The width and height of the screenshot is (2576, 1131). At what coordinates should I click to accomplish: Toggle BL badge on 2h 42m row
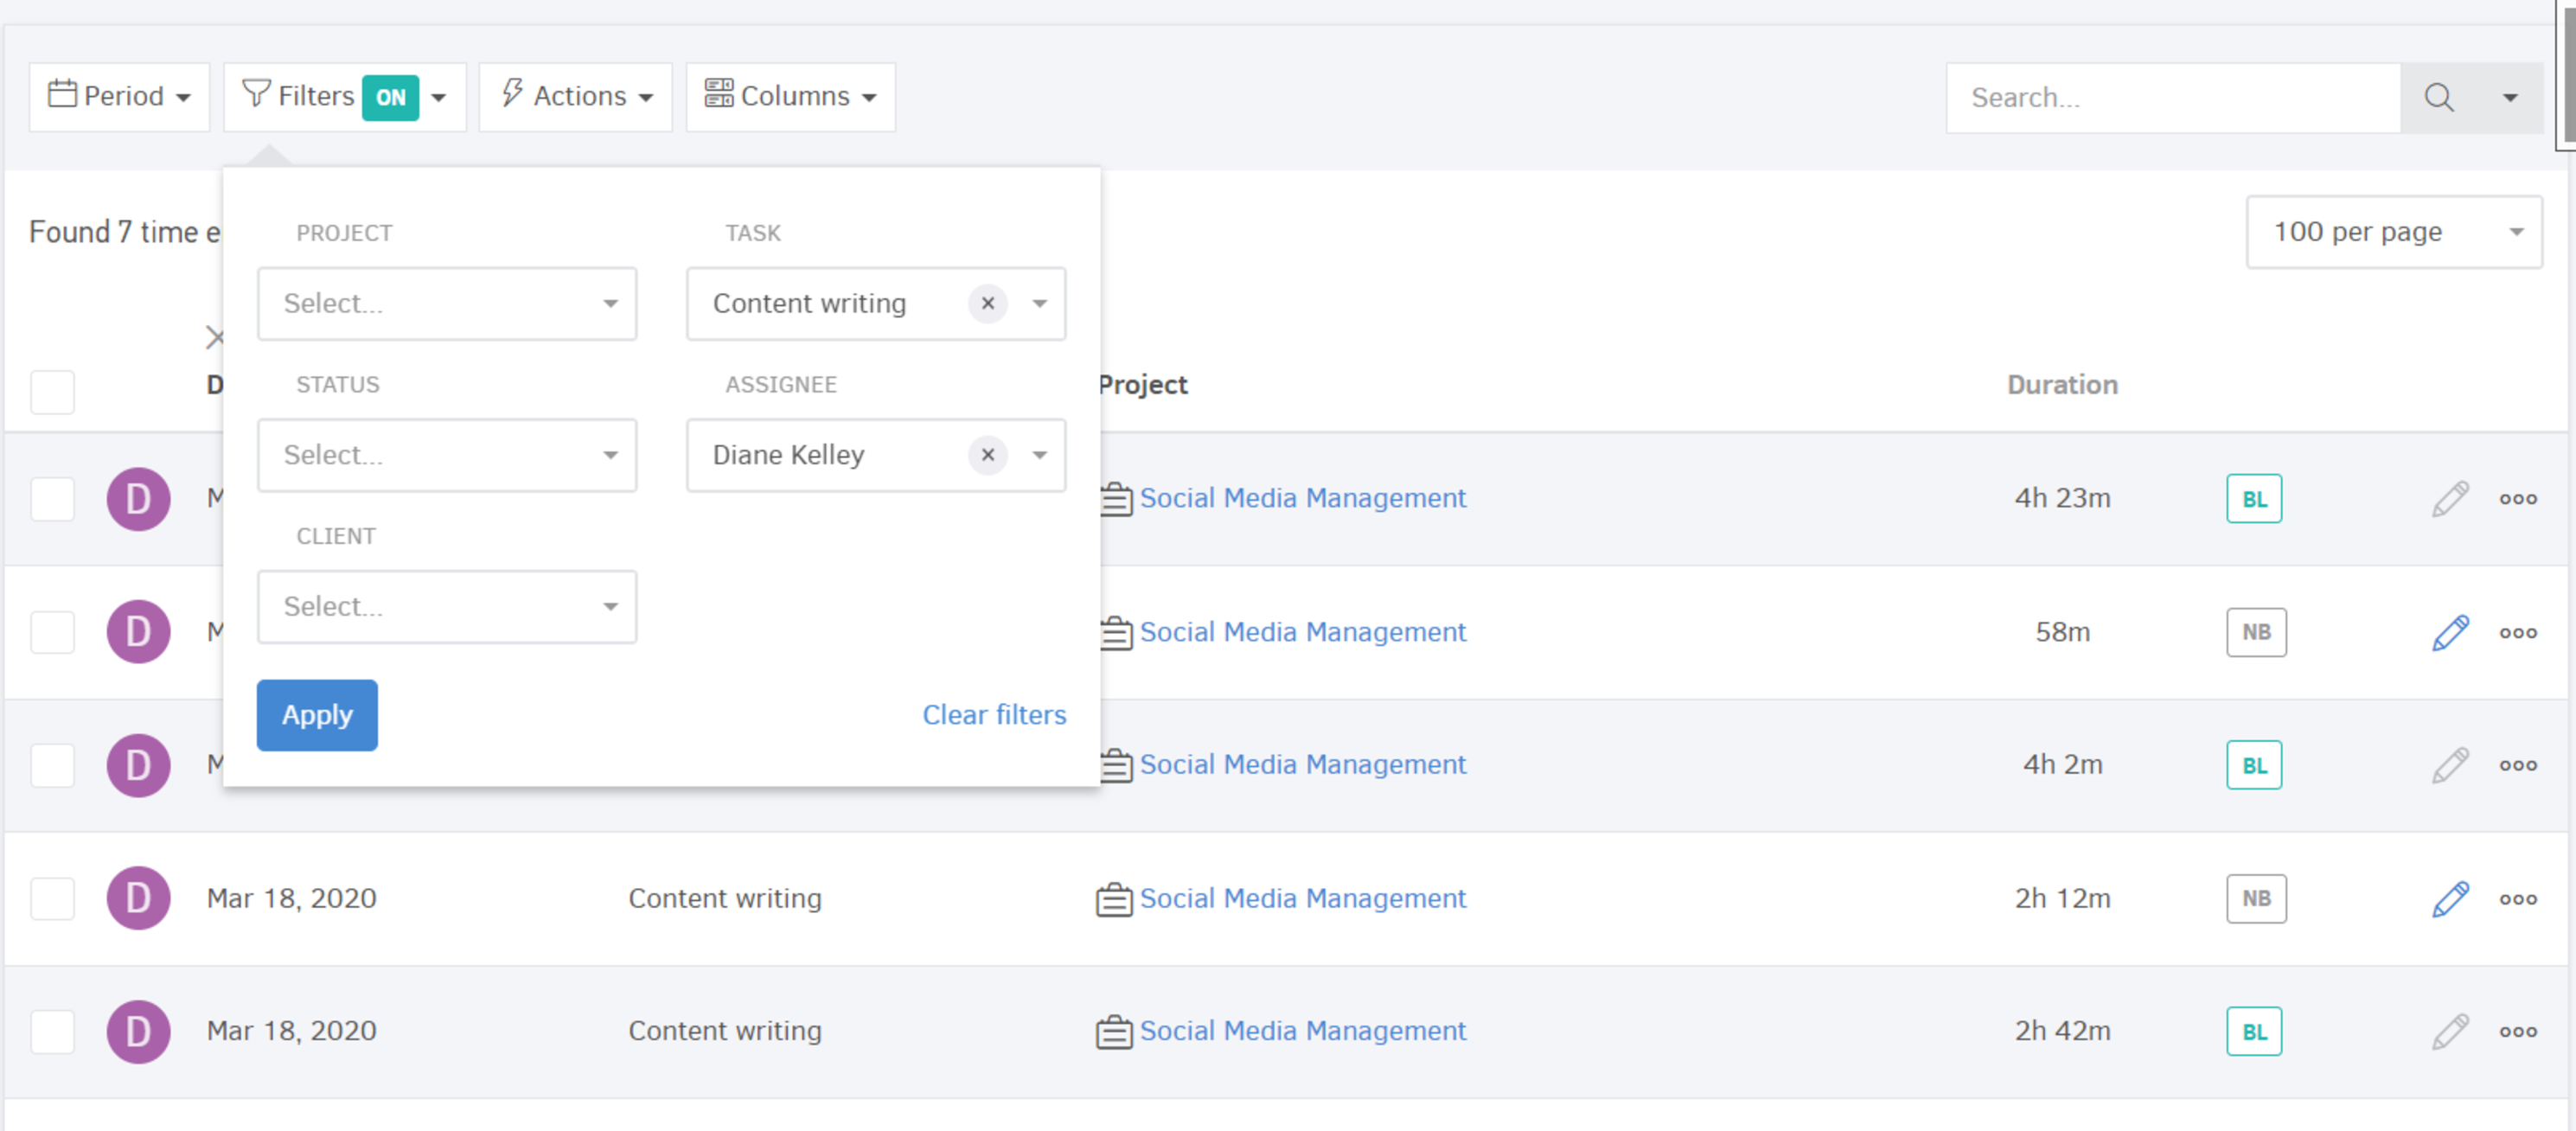pos(2254,1031)
